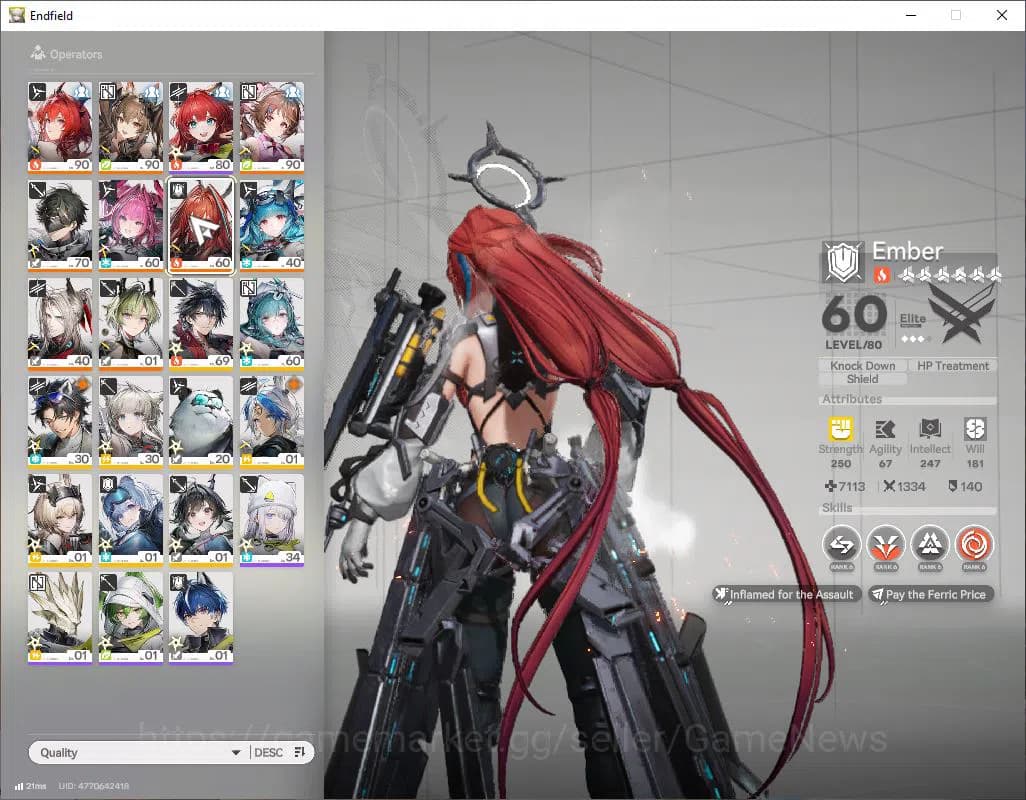Toggle the DESC sort order
This screenshot has width=1026, height=800.
(268, 752)
